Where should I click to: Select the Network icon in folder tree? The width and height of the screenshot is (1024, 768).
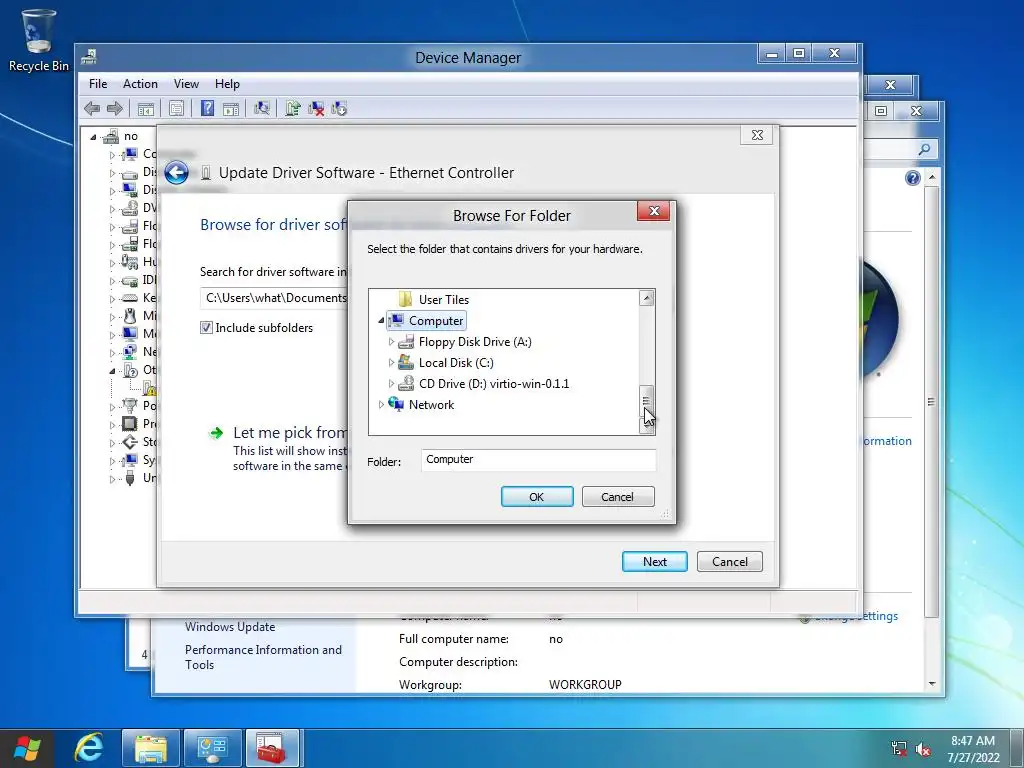(x=396, y=404)
